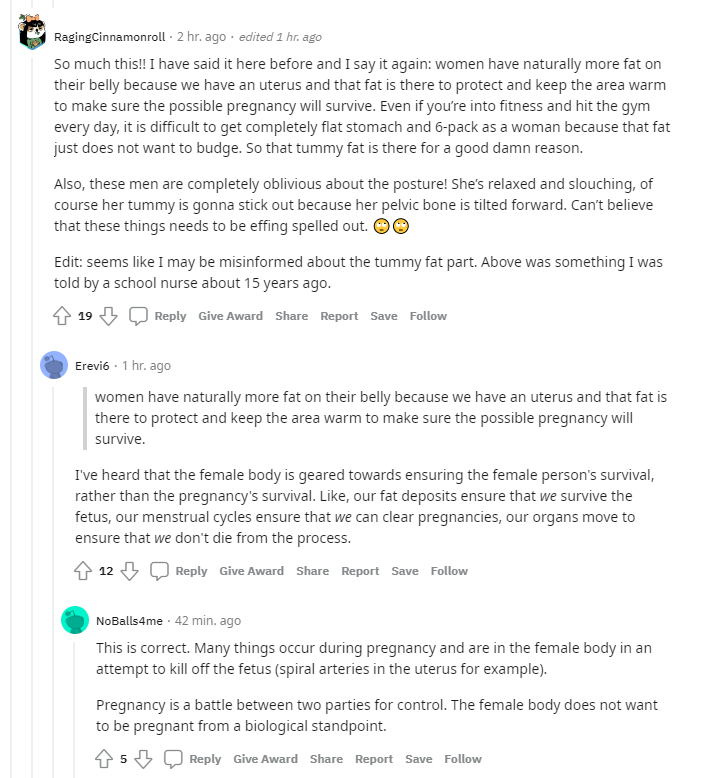Upvote RagingCinnamonroll's comment
Screen dimensions: 713x778
62,316
